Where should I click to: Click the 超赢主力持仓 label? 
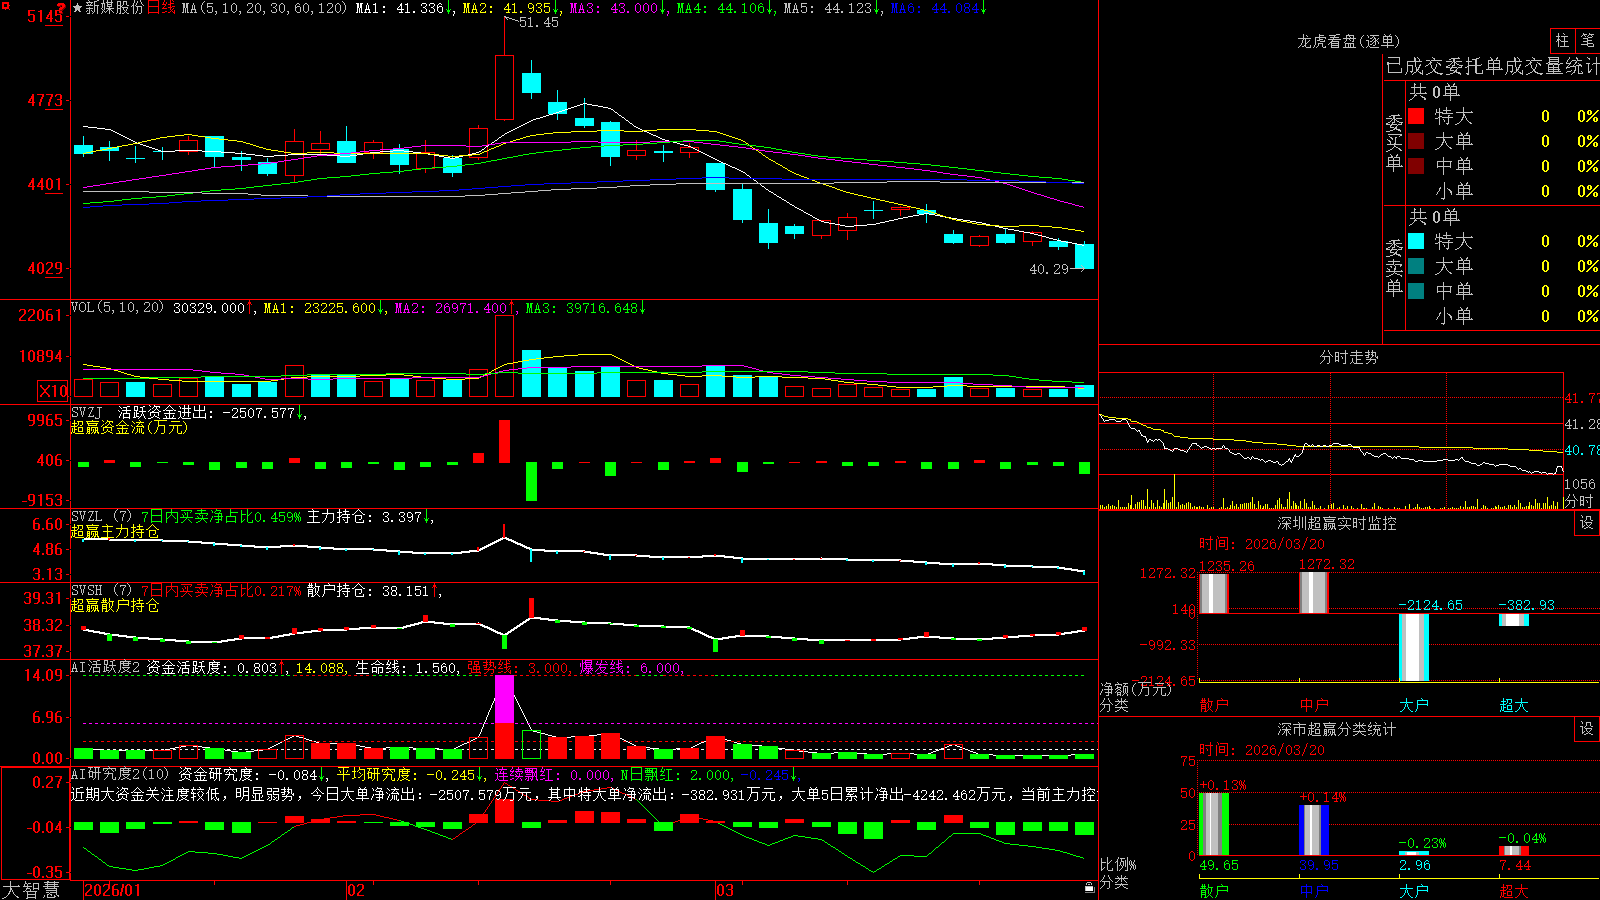(115, 531)
